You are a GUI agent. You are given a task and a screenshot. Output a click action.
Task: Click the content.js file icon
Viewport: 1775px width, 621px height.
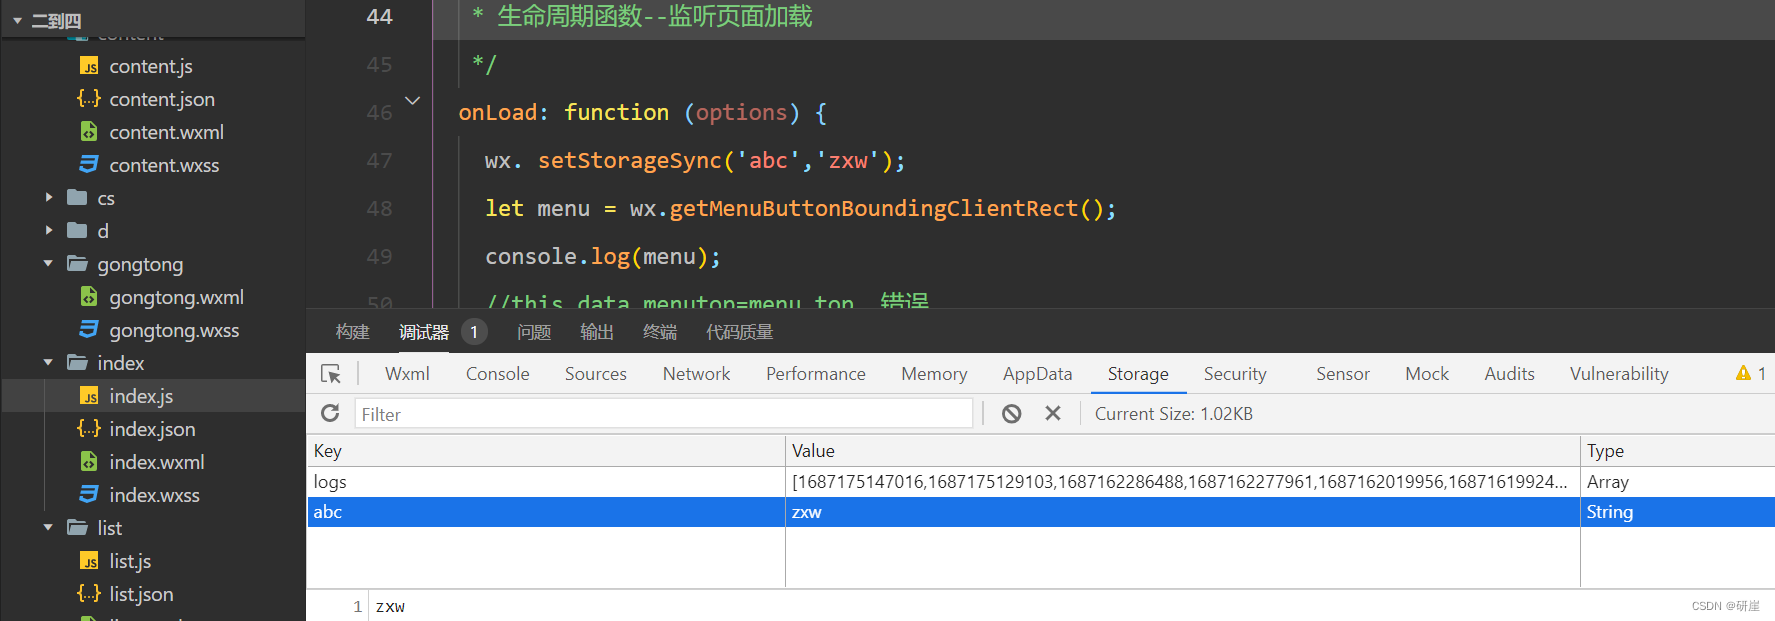(89, 66)
